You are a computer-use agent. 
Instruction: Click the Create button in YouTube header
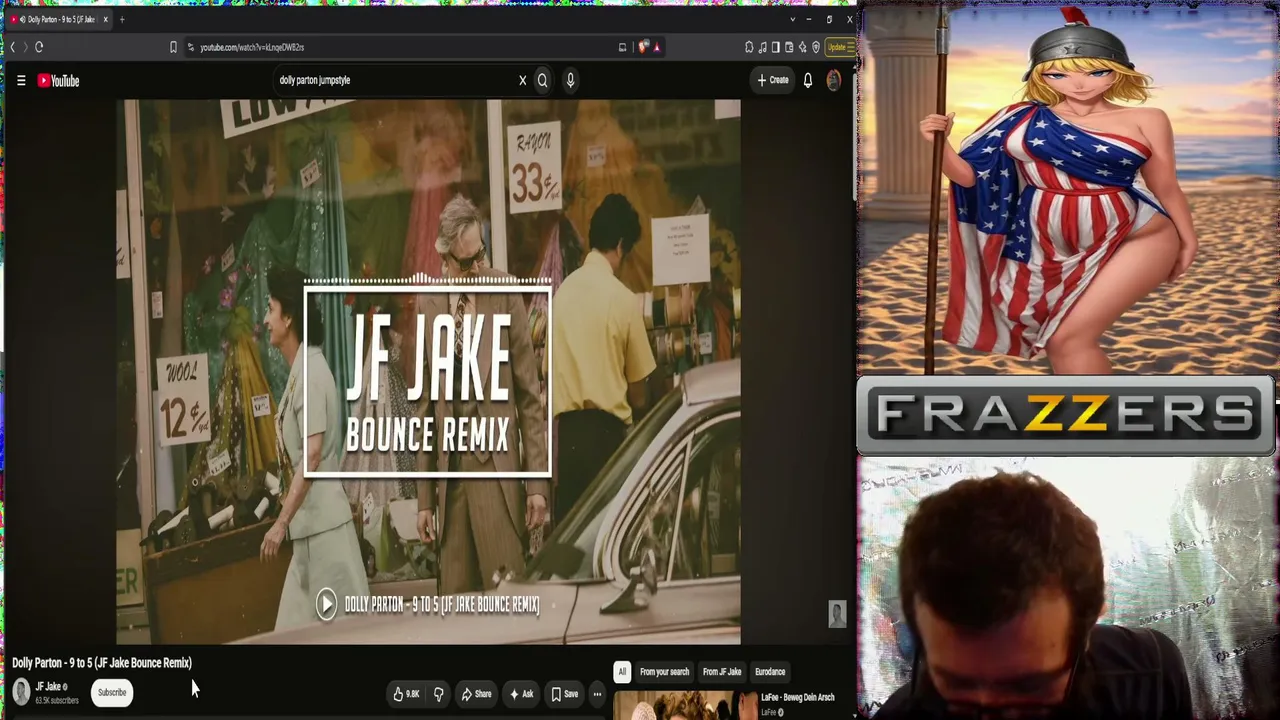[773, 81]
